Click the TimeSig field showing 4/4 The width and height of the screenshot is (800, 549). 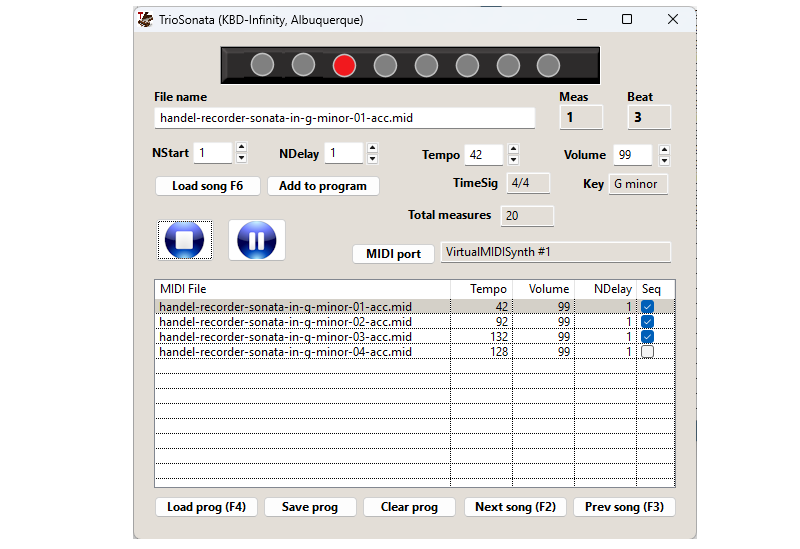coord(528,183)
